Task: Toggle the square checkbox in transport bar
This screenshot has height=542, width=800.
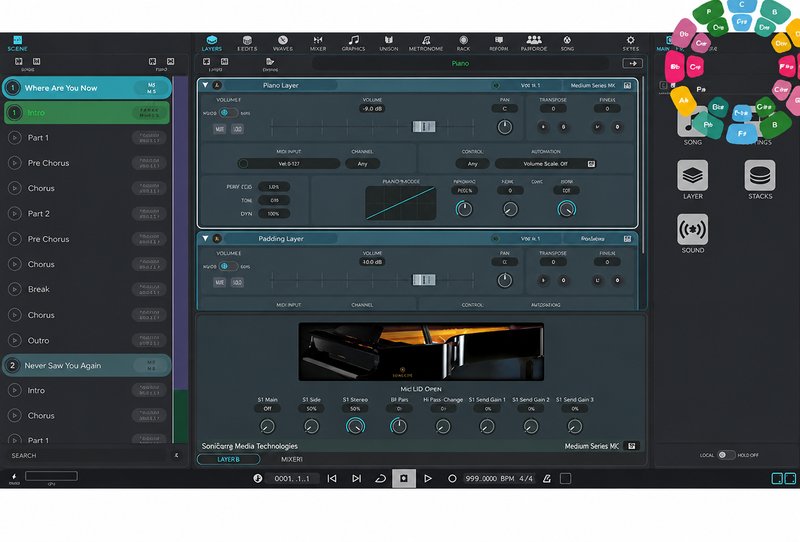Action: click(x=565, y=479)
